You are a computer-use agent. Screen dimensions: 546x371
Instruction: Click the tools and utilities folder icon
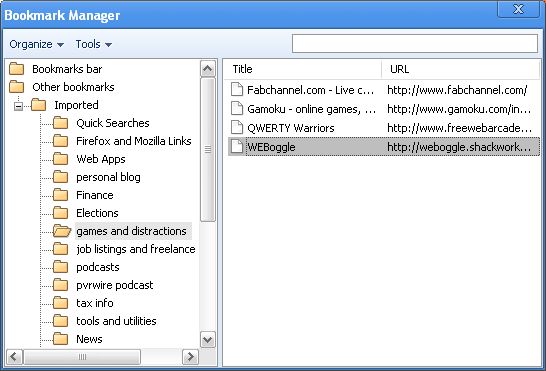click(x=61, y=321)
